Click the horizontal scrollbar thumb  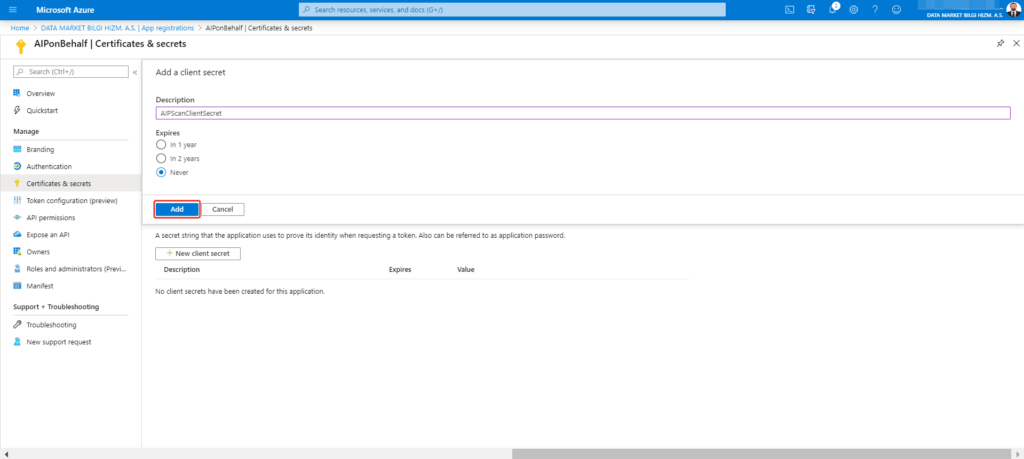761,454
